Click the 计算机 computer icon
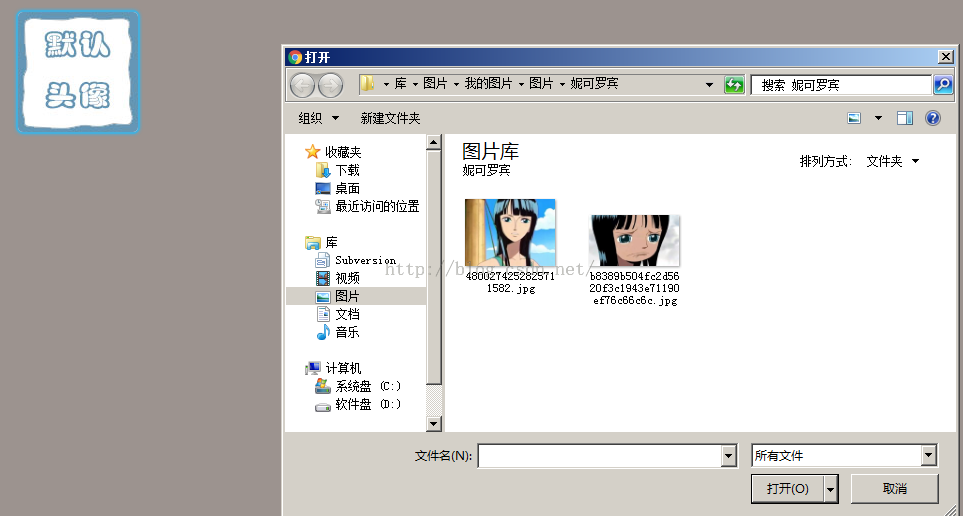The image size is (963, 516). point(313,369)
